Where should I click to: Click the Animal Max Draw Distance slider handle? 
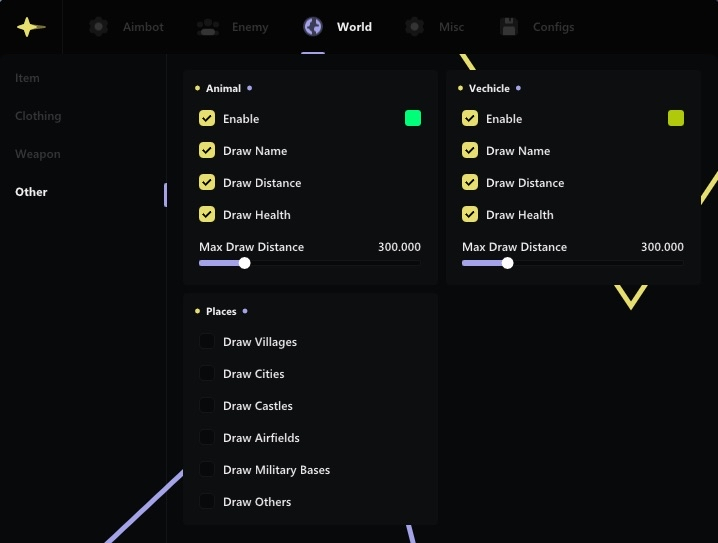tap(245, 264)
